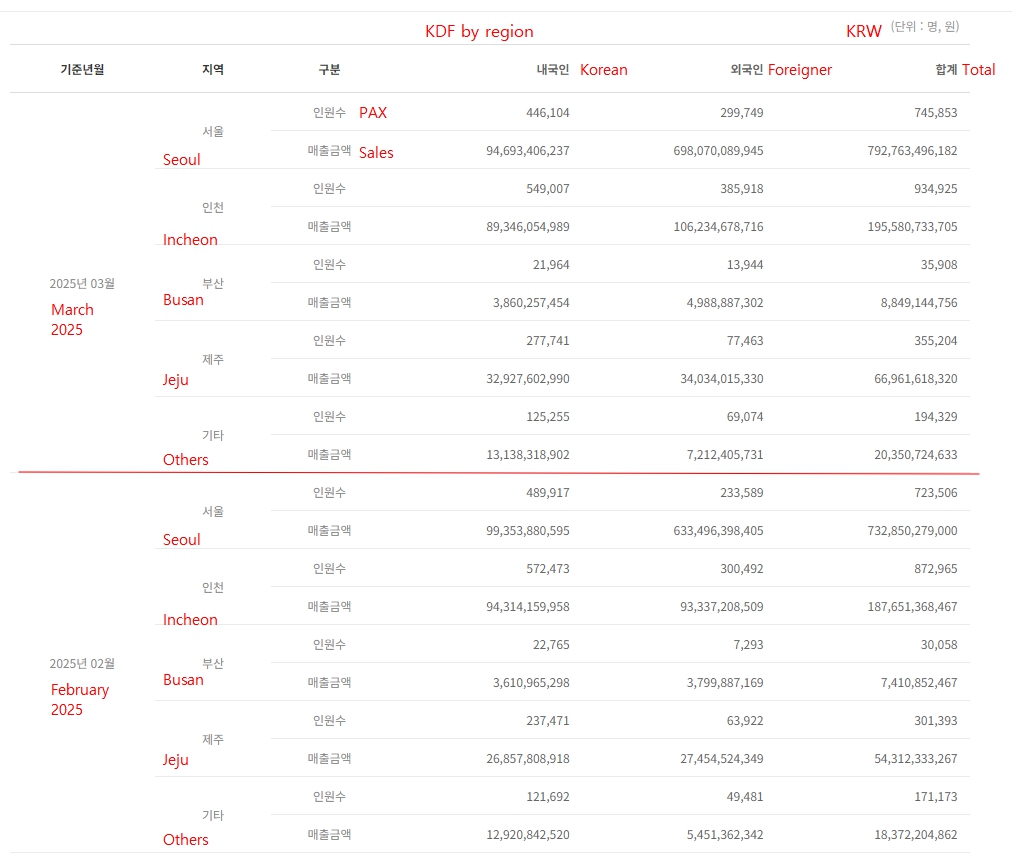Click March Incheon Korean PAX 549,007
The image size is (1012, 858).
(547, 189)
